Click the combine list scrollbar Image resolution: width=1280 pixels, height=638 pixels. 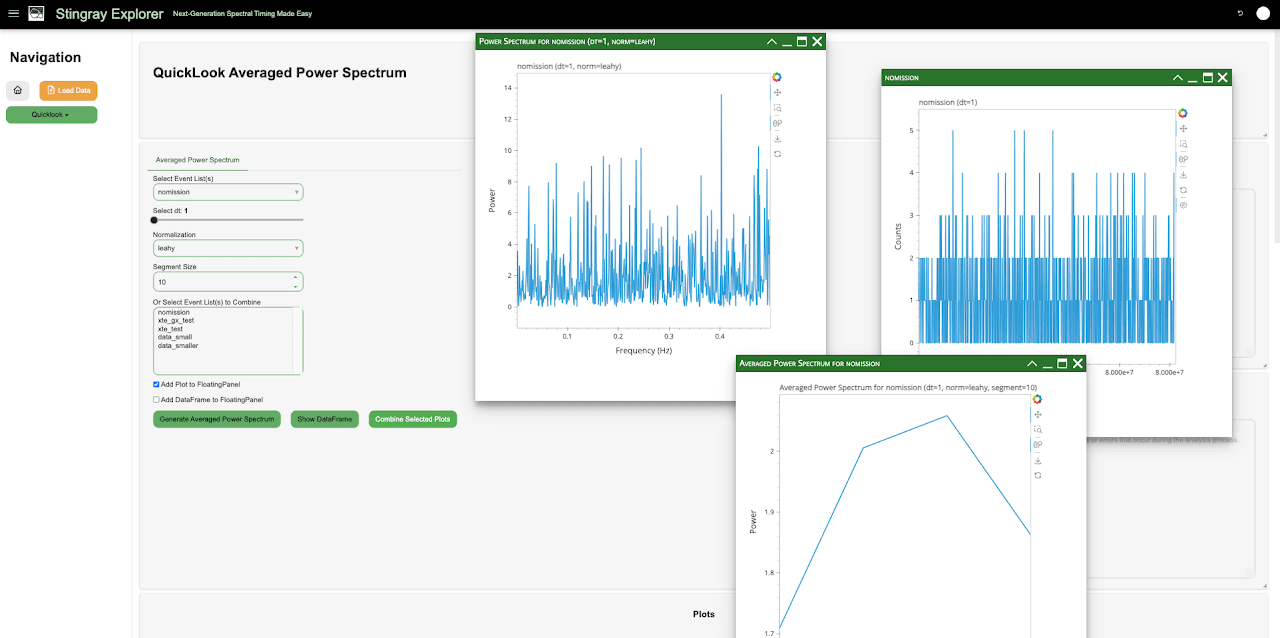[x=297, y=340]
